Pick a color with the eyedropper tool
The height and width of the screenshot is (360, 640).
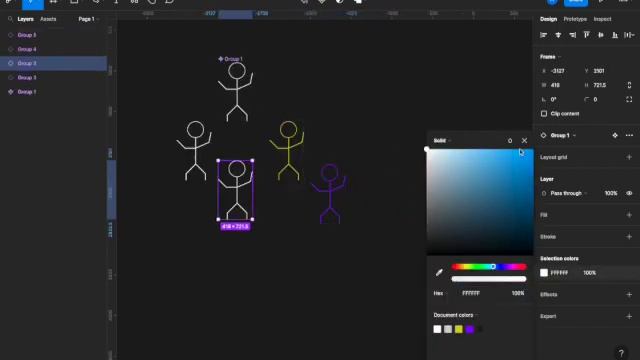point(439,272)
